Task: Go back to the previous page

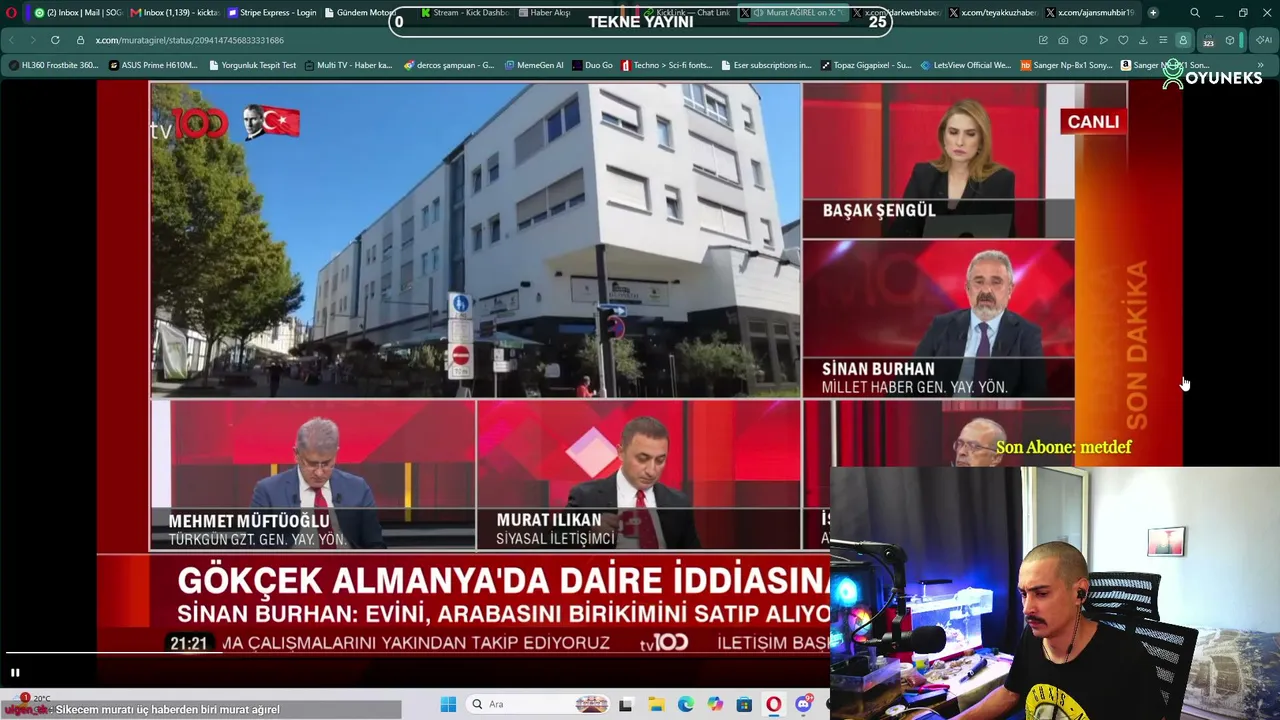Action: pos(12,40)
